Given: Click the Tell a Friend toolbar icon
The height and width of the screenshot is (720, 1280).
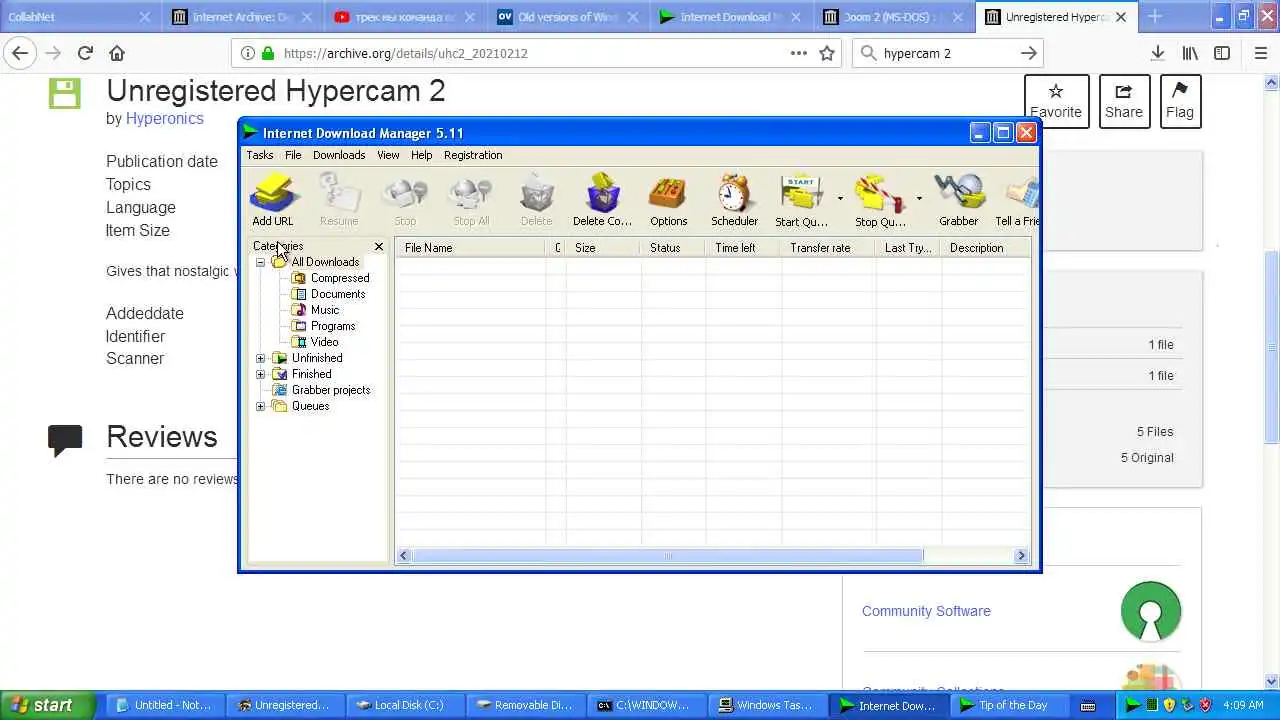Looking at the screenshot, I should pos(1017,199).
